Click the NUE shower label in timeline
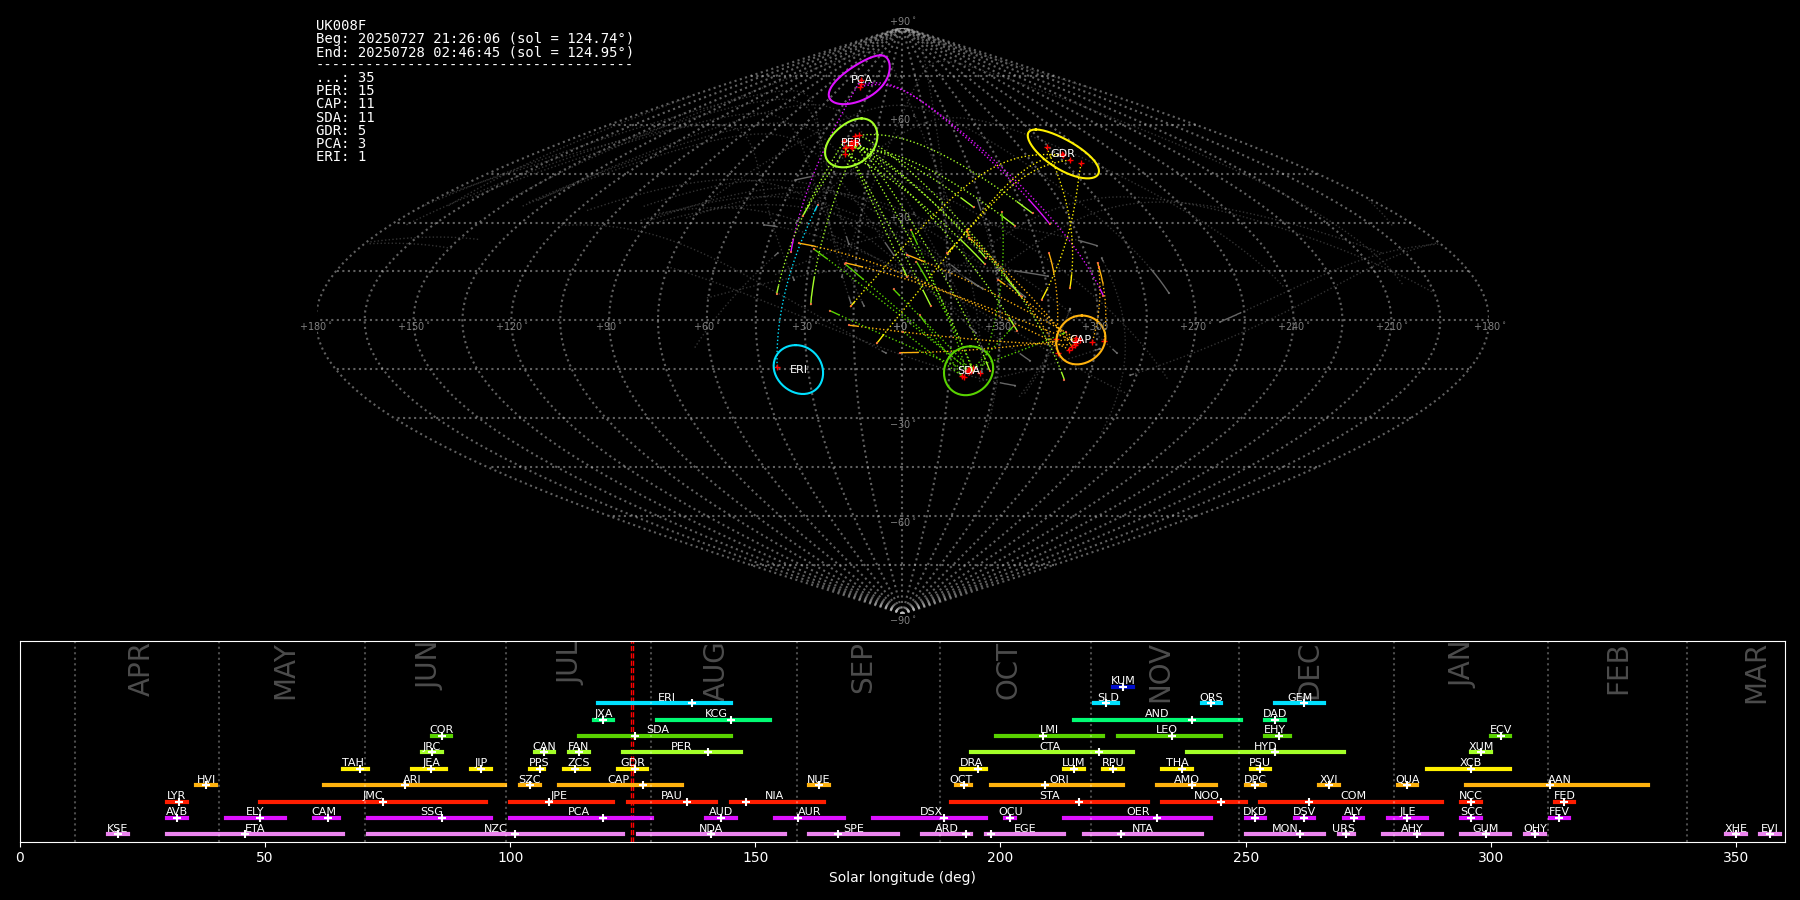 point(818,780)
